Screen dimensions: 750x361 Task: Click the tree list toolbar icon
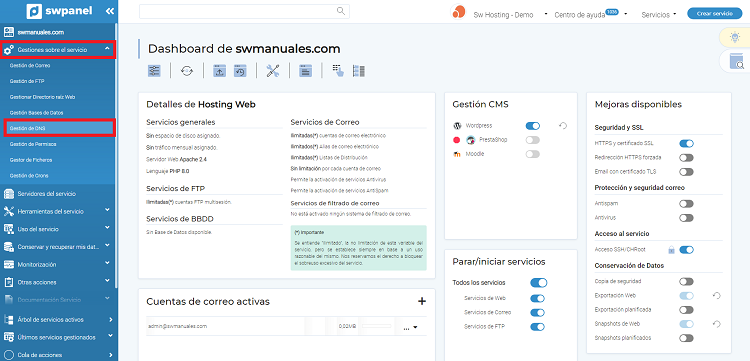[x=359, y=71]
